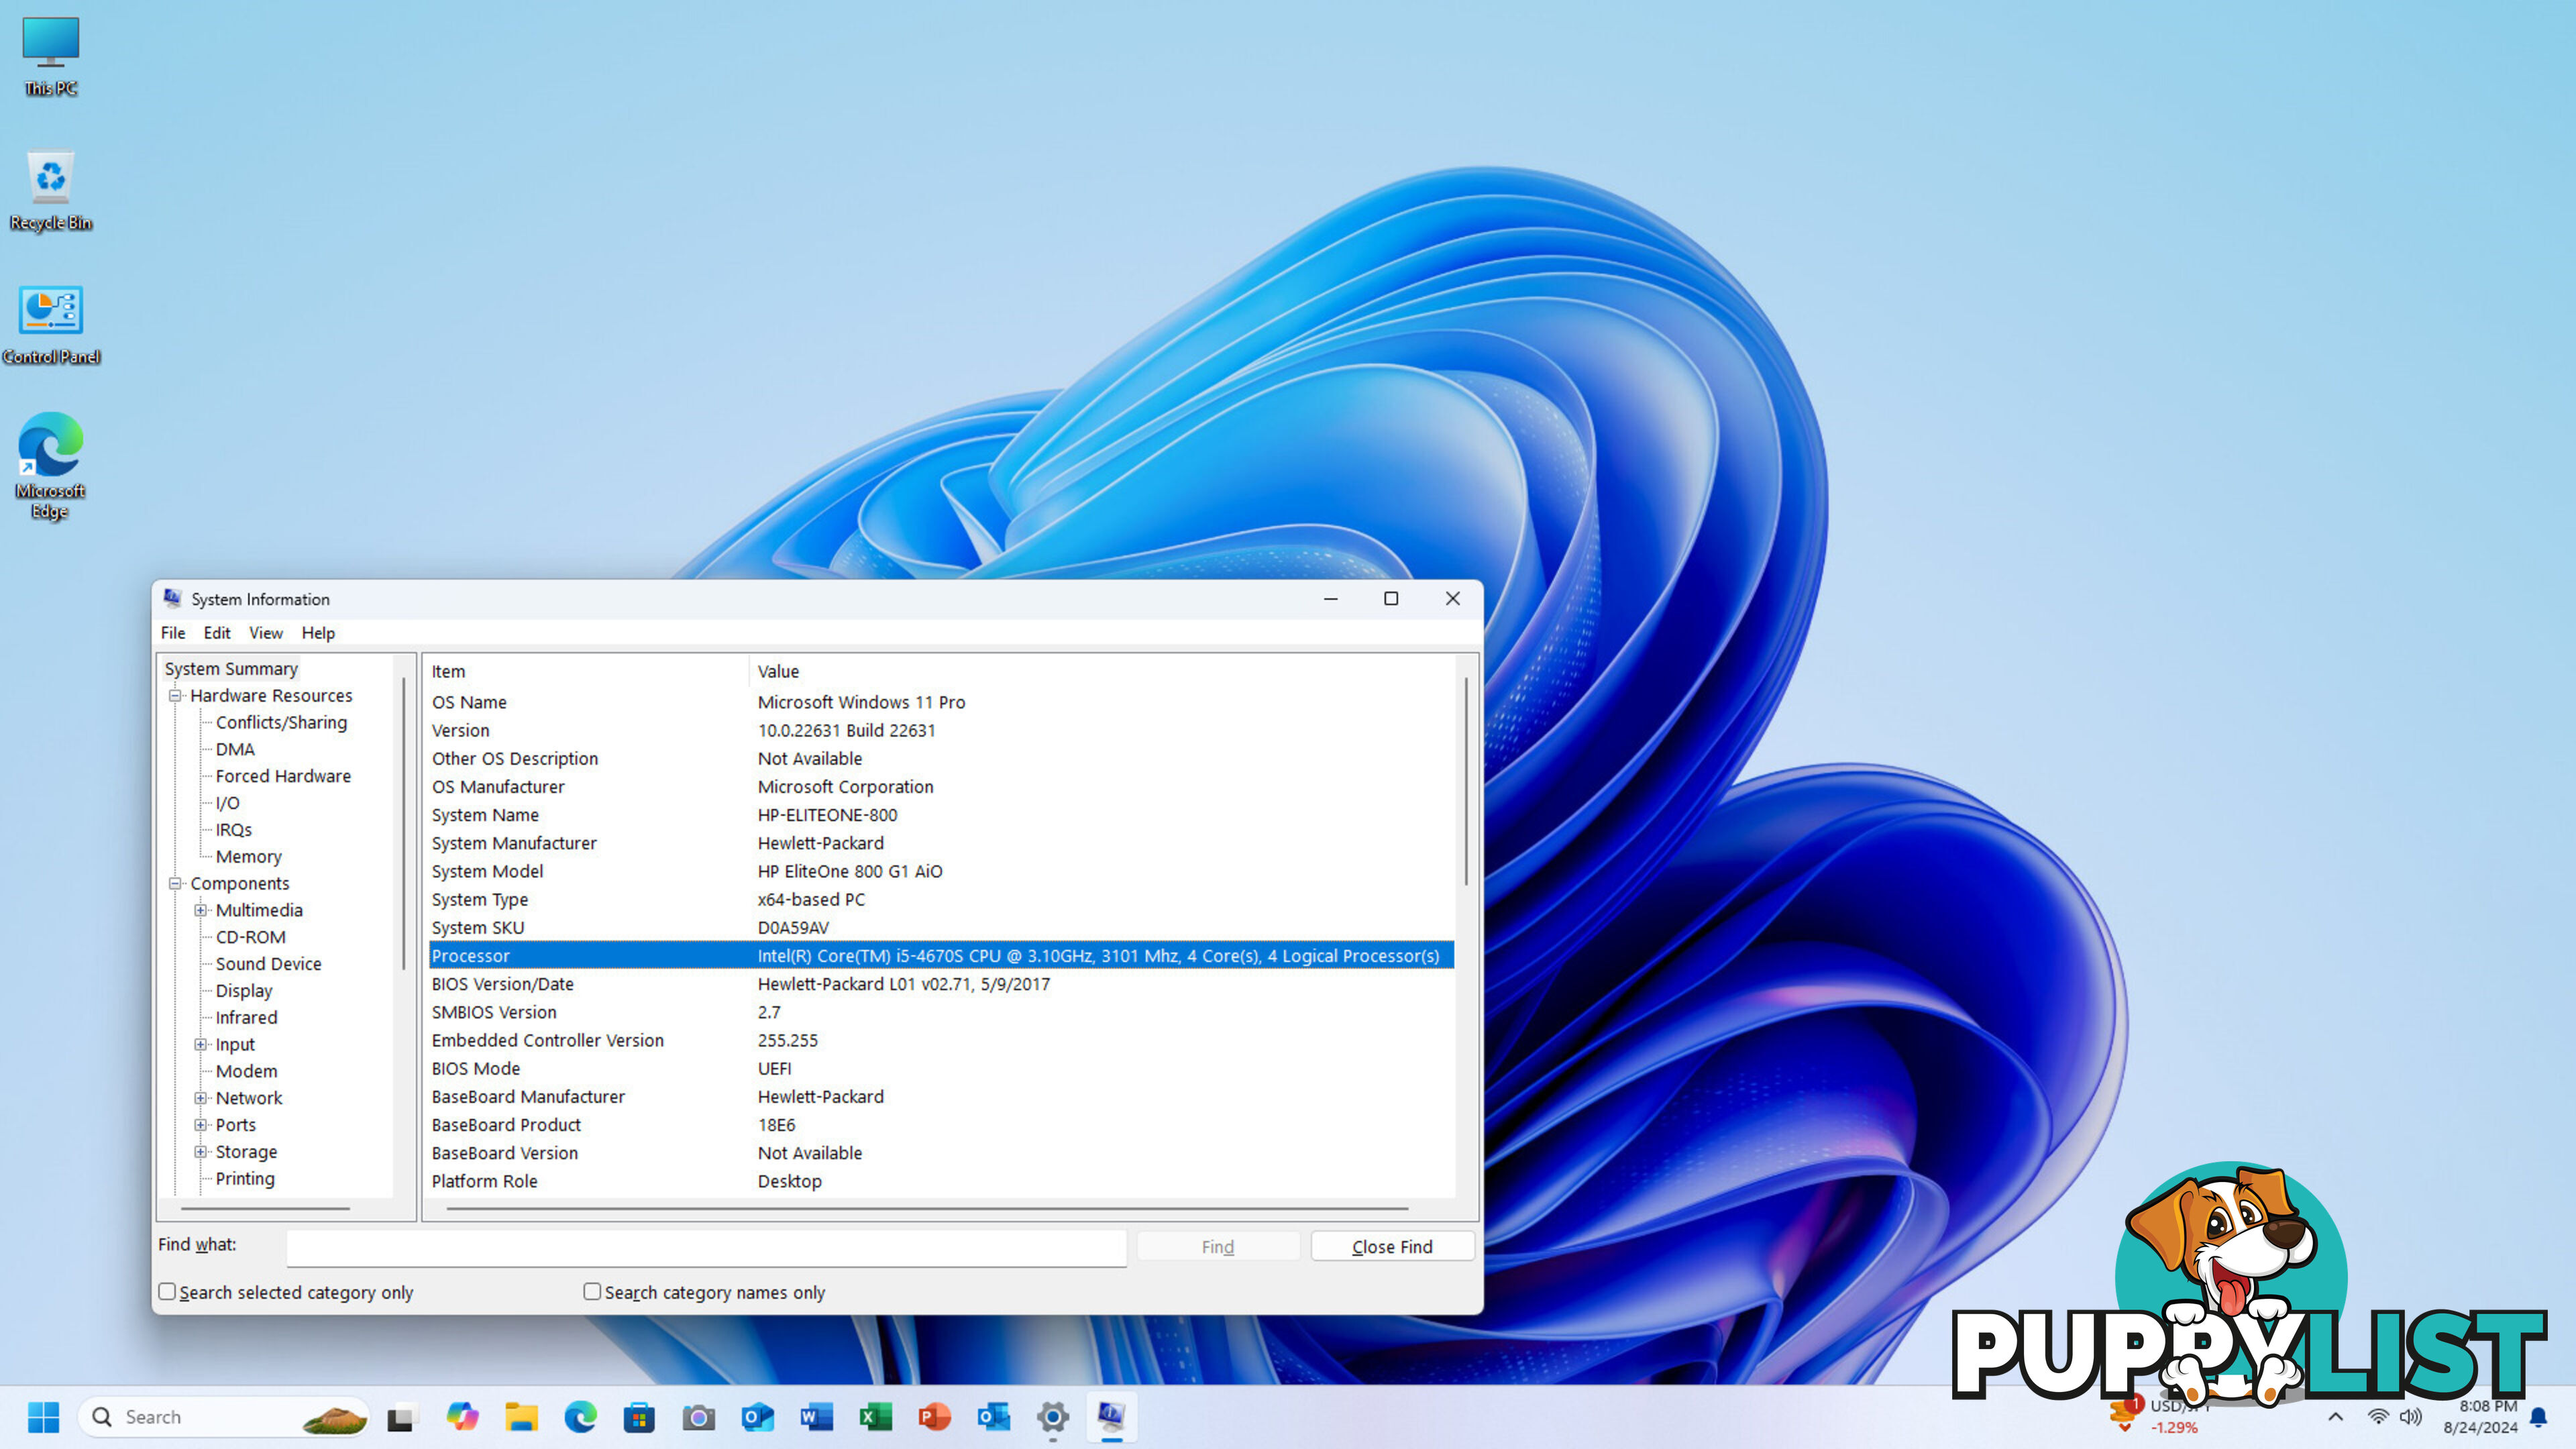Open new Outlook from the taskbar

[757, 1417]
